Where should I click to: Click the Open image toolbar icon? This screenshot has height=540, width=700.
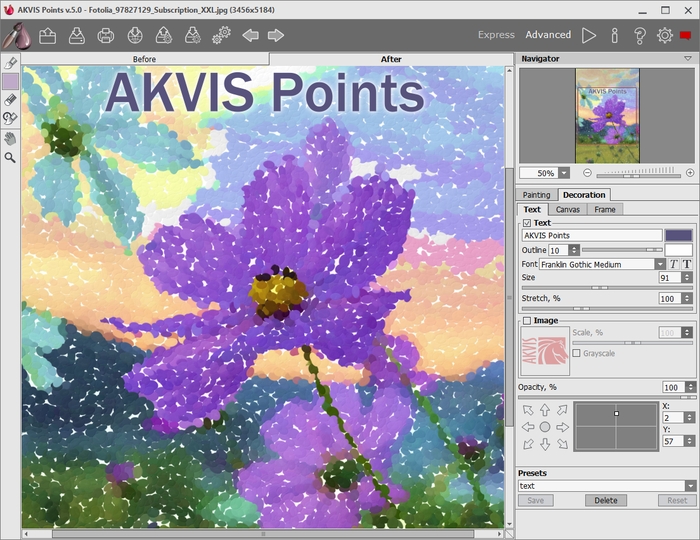pyautogui.click(x=47, y=35)
